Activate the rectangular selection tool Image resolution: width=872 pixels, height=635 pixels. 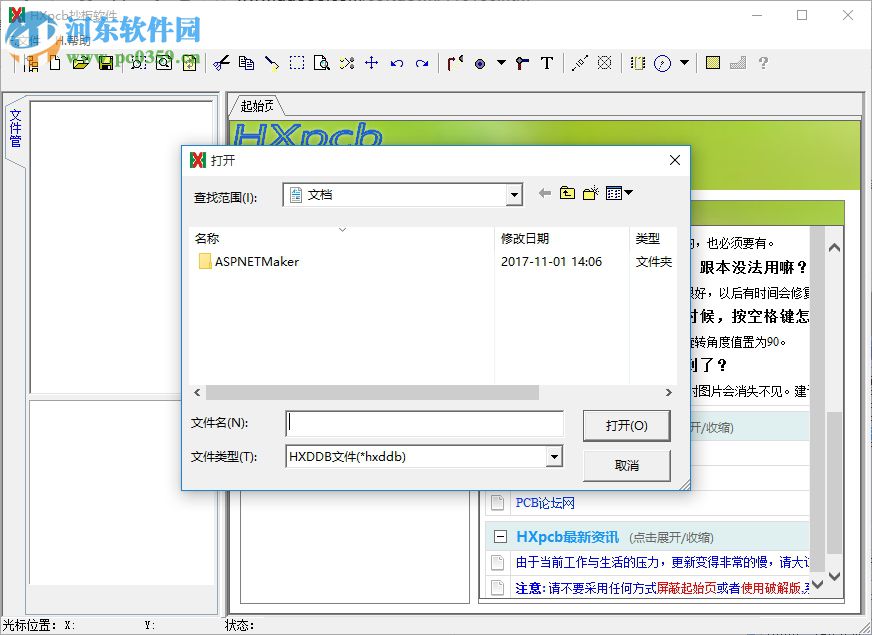(x=296, y=62)
